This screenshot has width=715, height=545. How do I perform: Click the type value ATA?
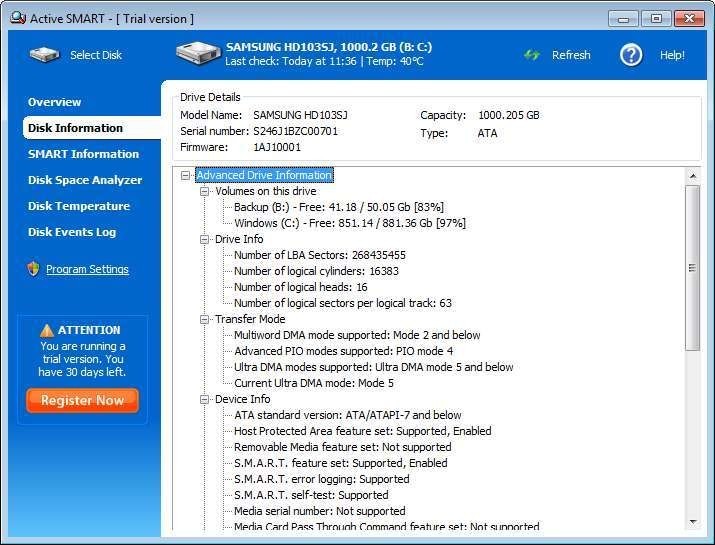click(x=487, y=134)
